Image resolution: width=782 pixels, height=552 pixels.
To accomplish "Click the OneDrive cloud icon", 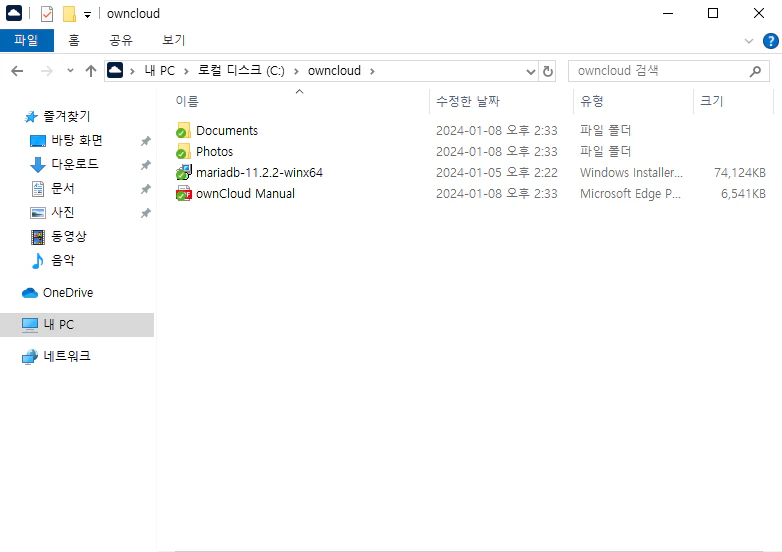I will pyautogui.click(x=30, y=293).
